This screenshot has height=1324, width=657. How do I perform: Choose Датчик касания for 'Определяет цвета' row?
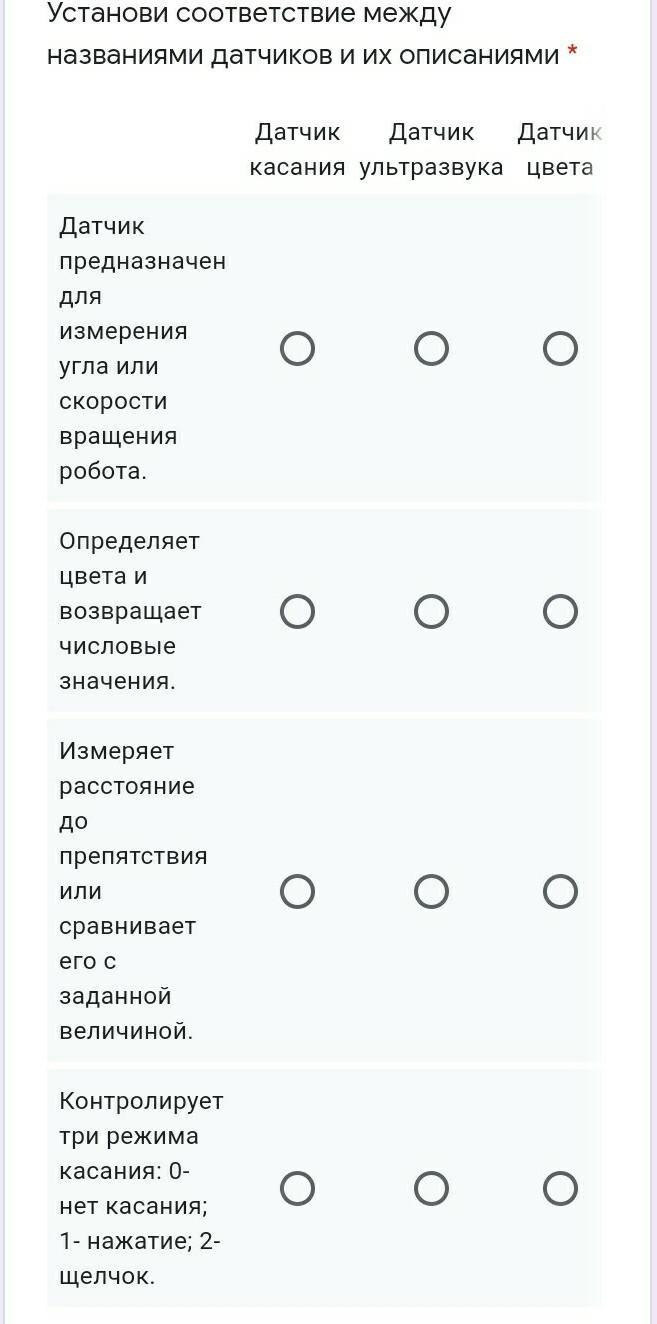(297, 611)
